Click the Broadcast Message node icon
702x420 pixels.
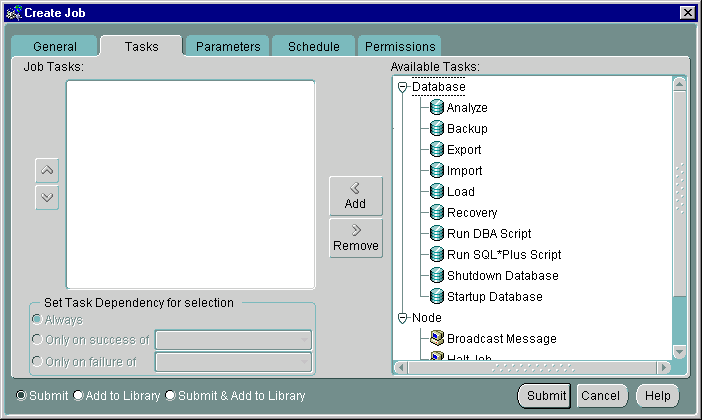(x=437, y=338)
